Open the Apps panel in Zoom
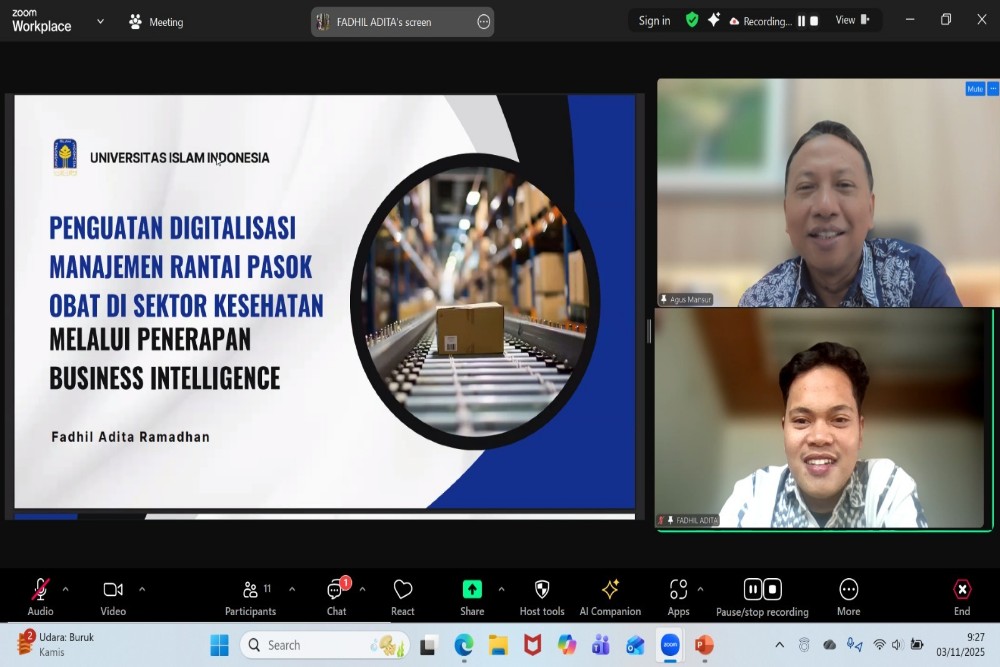Screen dimensions: 1000x667 (679, 589)
